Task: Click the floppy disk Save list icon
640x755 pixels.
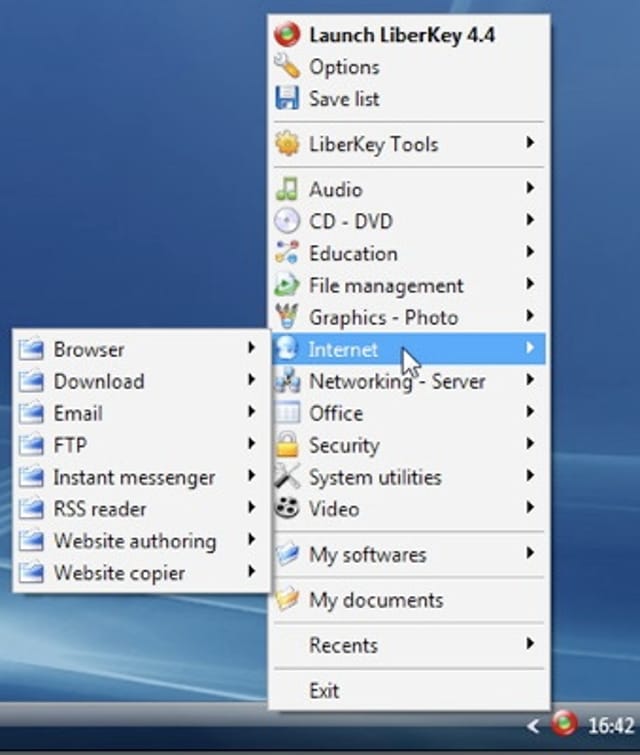Action: pos(287,98)
